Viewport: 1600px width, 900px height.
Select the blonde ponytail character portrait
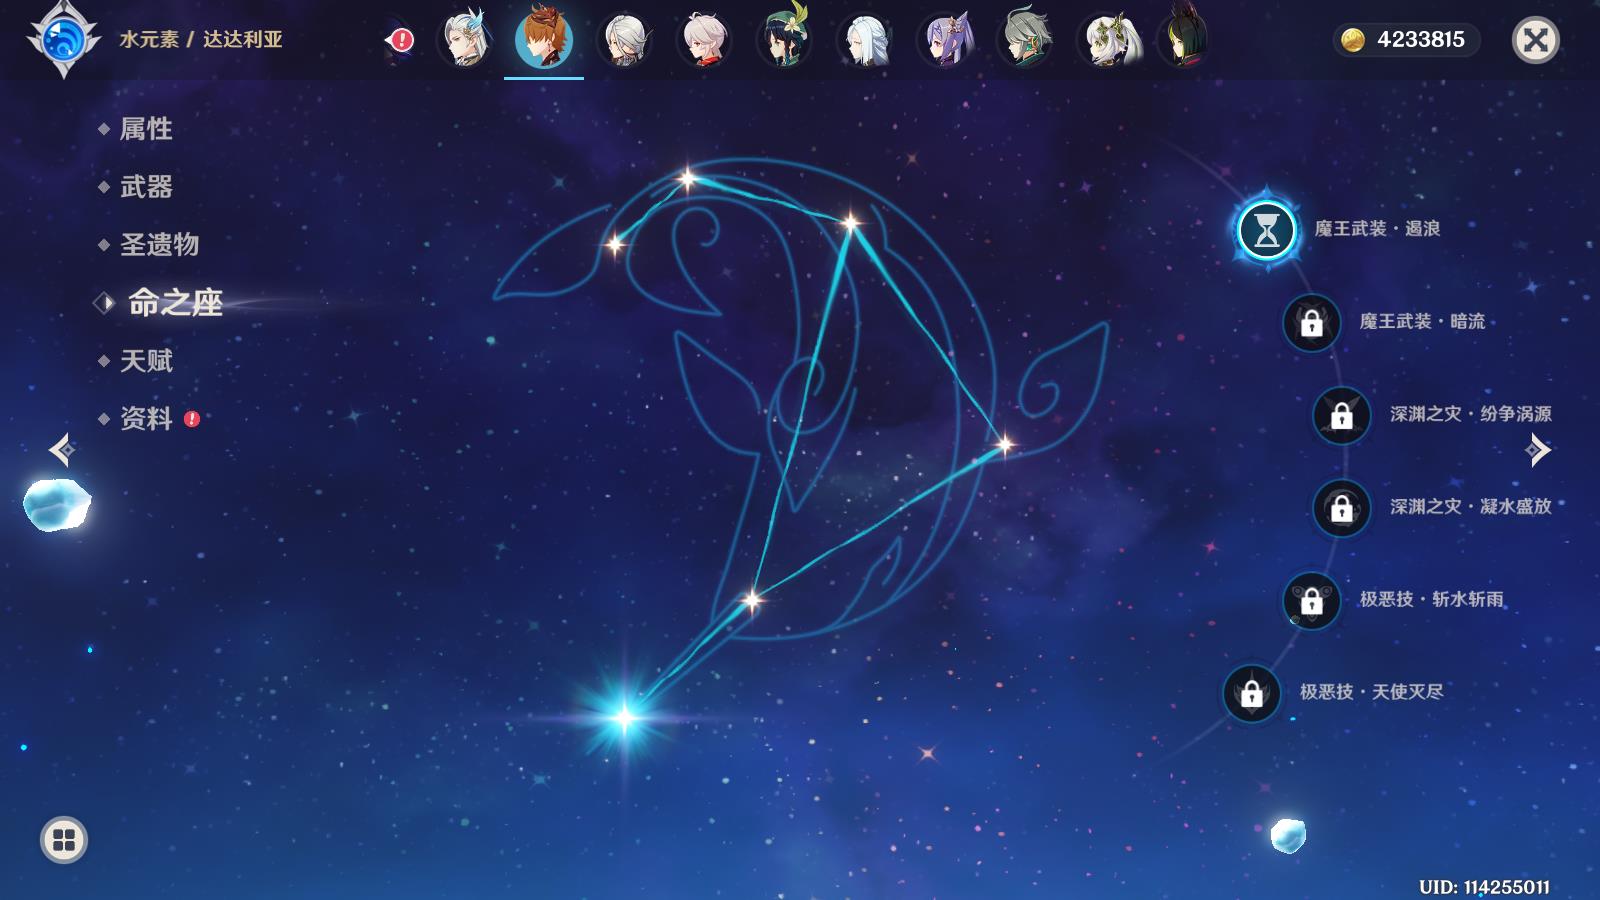(x=1108, y=40)
